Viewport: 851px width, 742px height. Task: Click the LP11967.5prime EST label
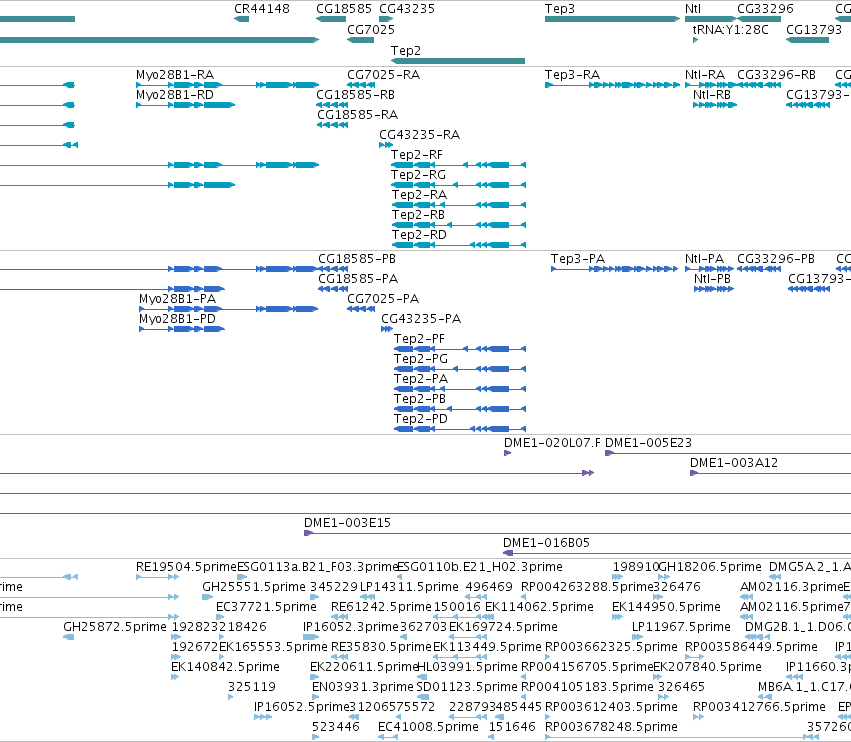(681, 627)
